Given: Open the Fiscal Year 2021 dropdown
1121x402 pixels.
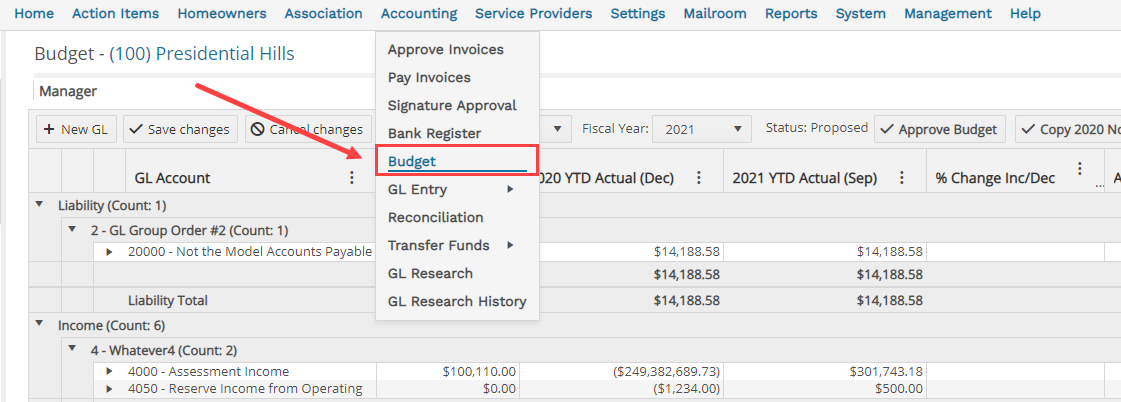Looking at the screenshot, I should [701, 129].
